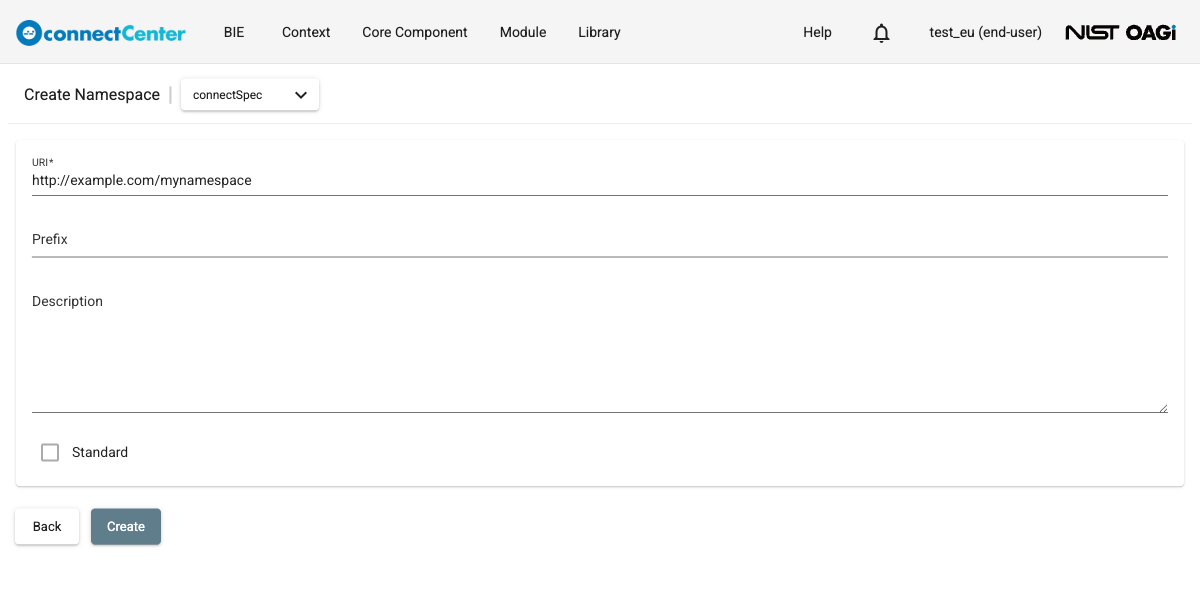The image size is (1200, 600).
Task: Open the connectSpec library dropdown
Action: point(250,95)
